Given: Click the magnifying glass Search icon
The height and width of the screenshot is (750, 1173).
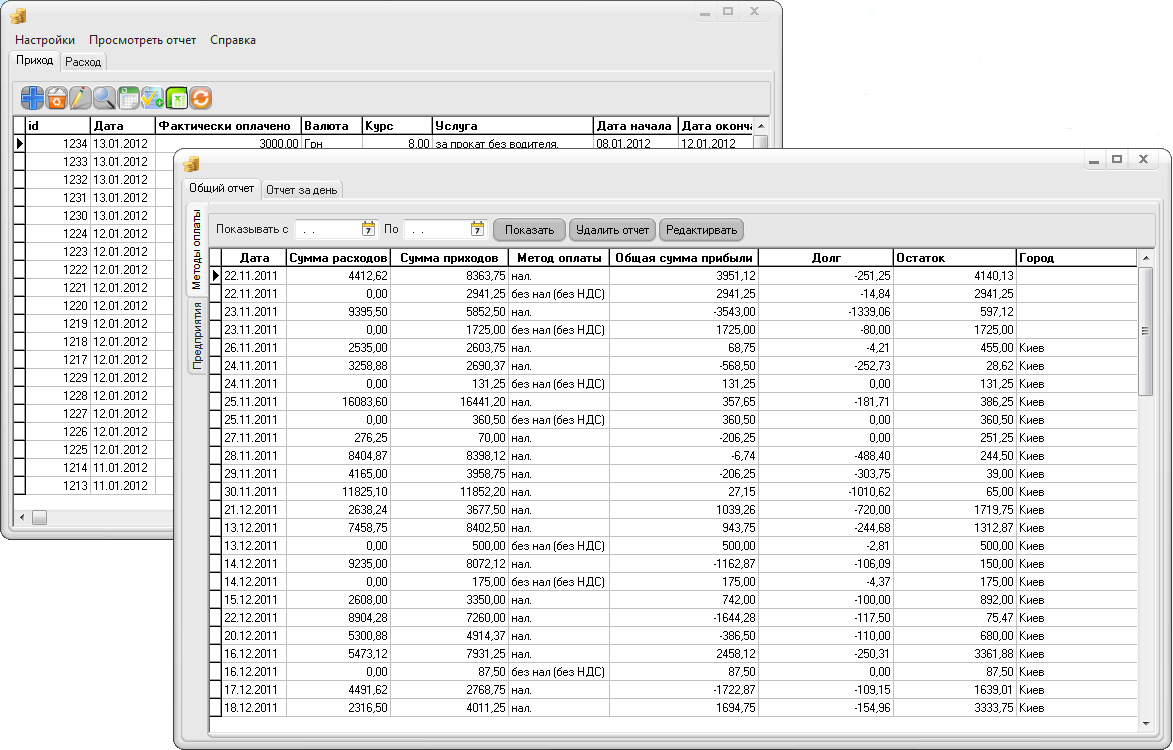Looking at the screenshot, I should (x=105, y=98).
